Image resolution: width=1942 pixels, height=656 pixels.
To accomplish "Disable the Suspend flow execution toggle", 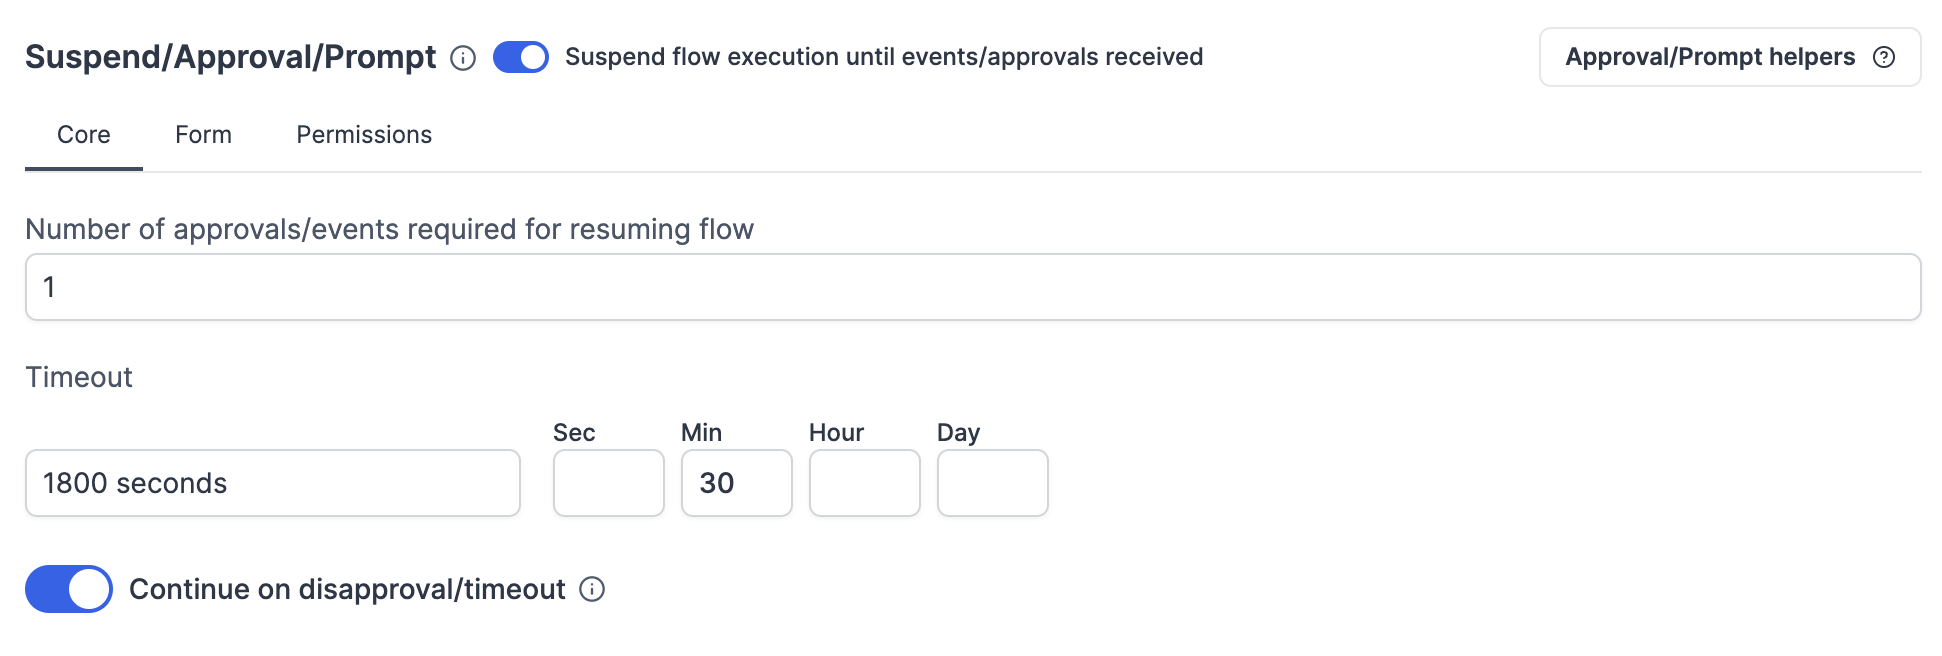I will pyautogui.click(x=521, y=57).
